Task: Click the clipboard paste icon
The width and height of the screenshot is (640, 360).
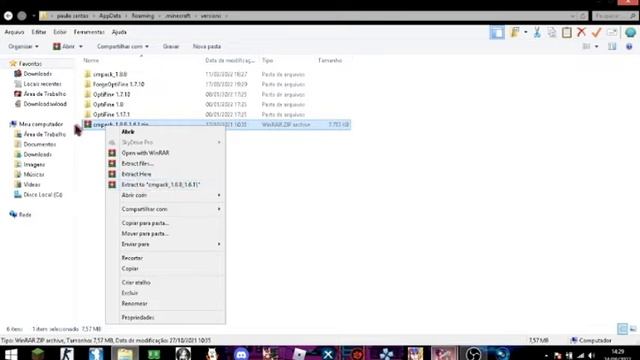Action: pos(567,32)
